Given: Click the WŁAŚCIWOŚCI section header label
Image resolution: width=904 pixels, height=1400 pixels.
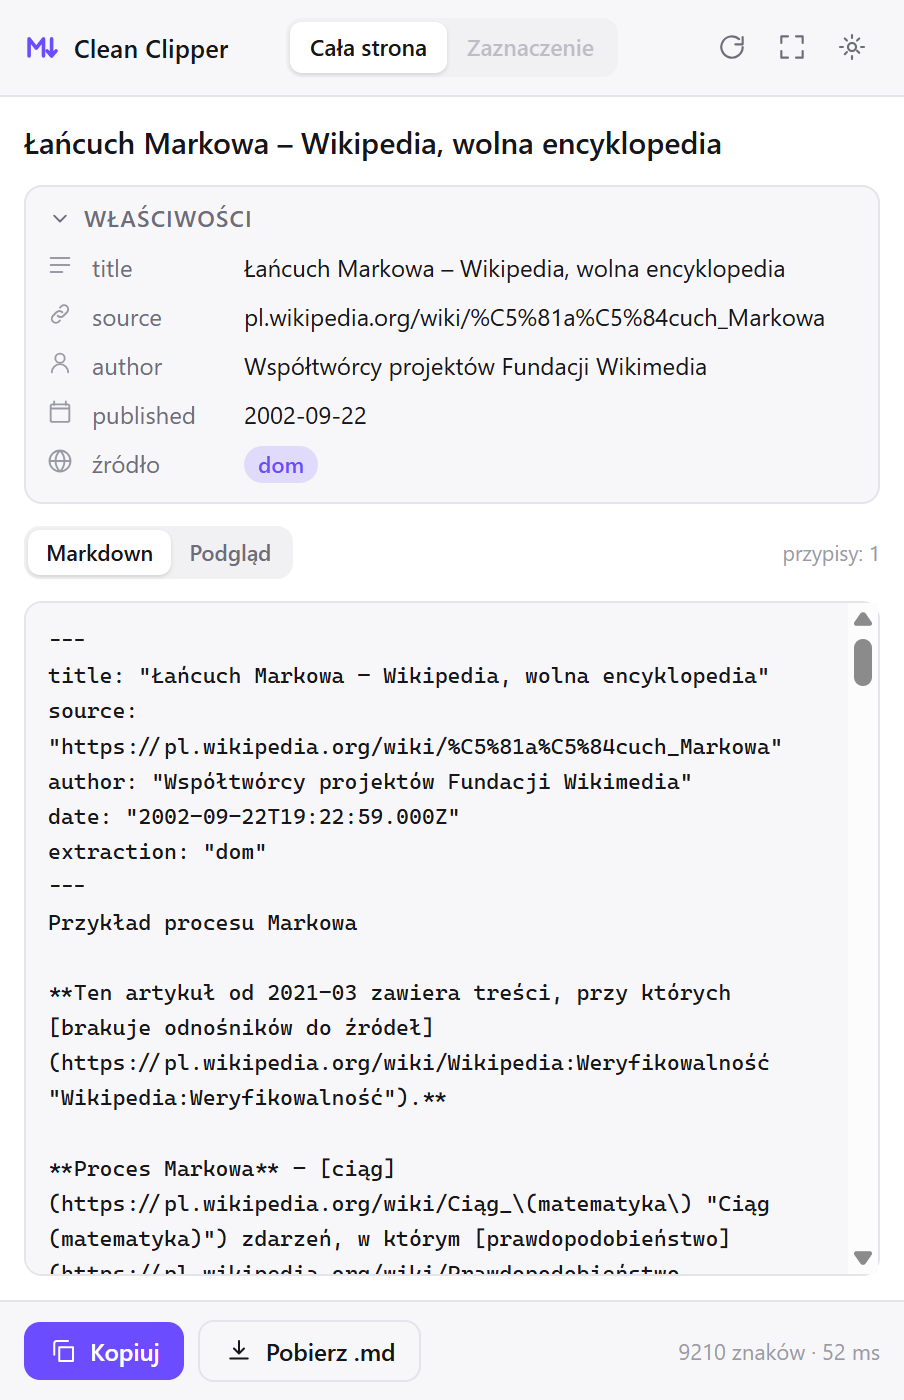Looking at the screenshot, I should click(x=168, y=219).
